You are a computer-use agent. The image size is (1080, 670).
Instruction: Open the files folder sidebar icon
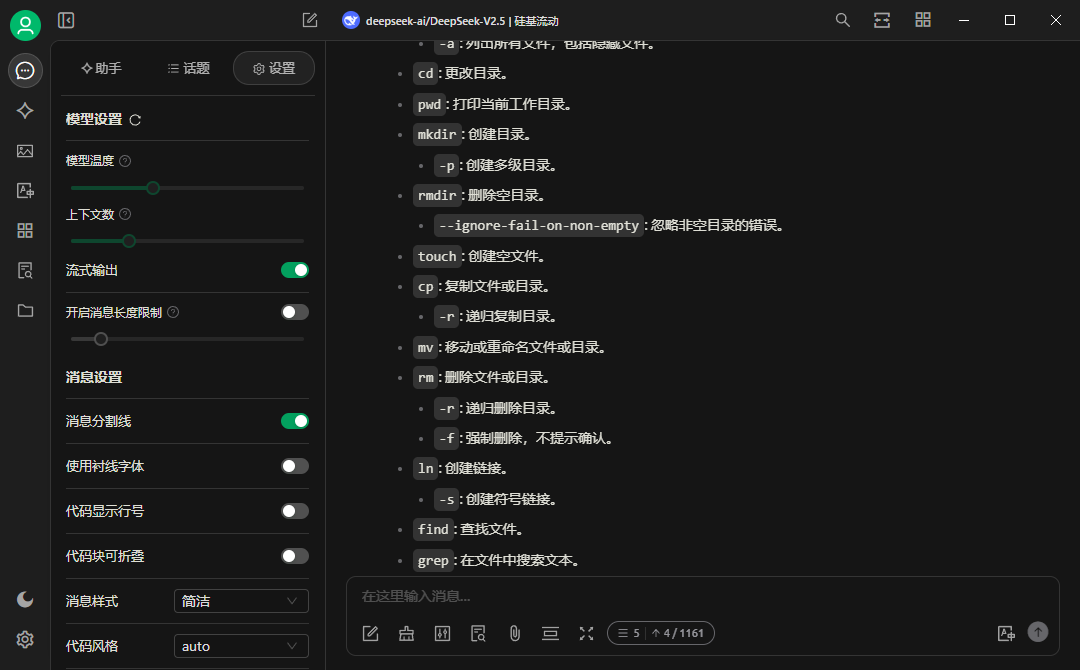25,311
